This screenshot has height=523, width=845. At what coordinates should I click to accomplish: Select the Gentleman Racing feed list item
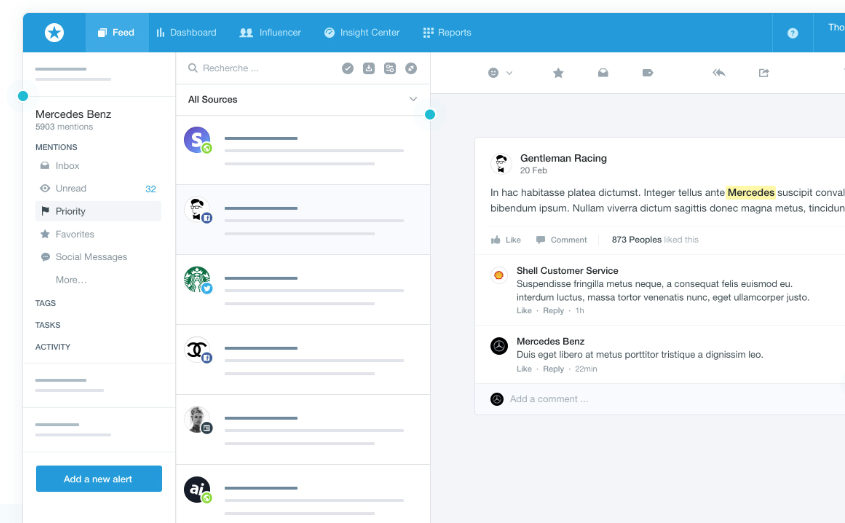pos(303,219)
